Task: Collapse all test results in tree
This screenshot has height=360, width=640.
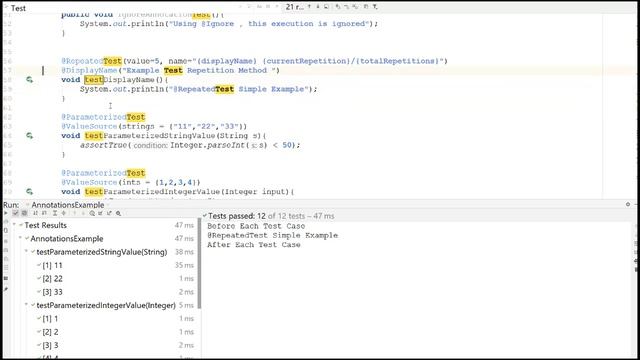Action: pos(64,213)
